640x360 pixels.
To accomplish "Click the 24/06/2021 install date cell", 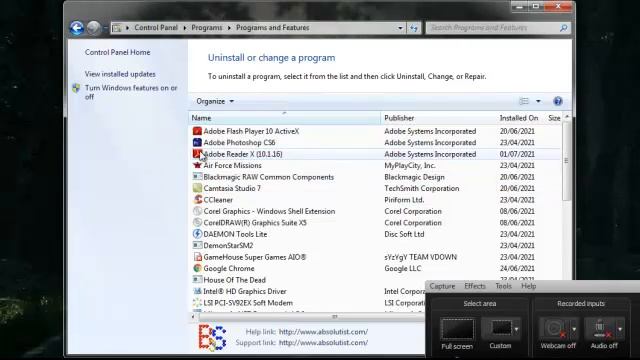I will tap(517, 269).
